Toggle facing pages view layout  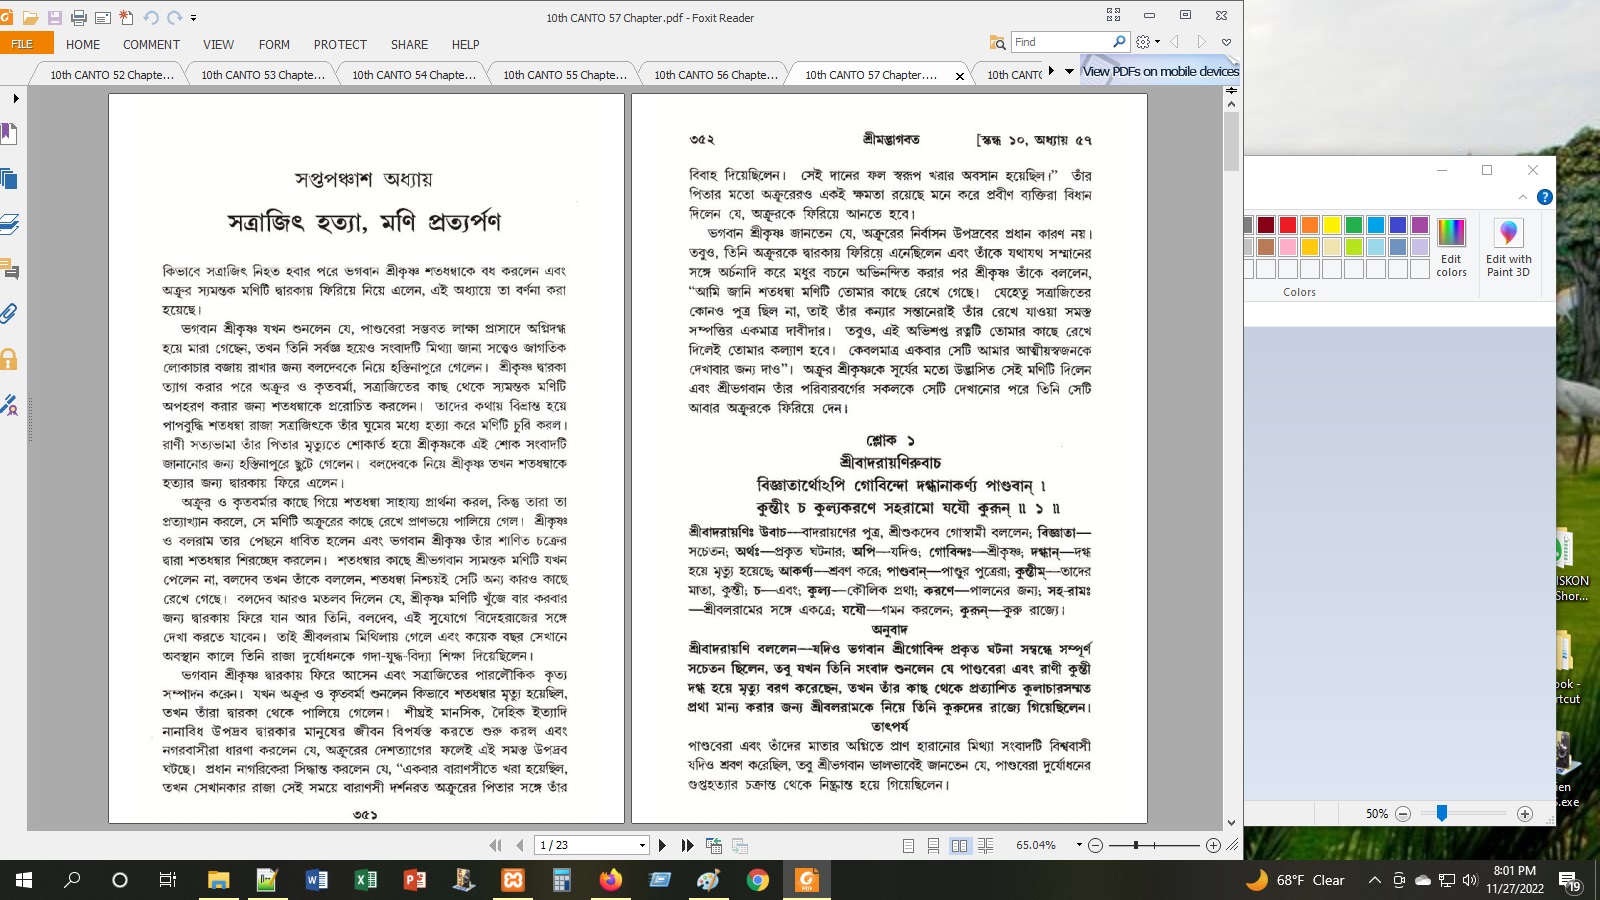[960, 845]
